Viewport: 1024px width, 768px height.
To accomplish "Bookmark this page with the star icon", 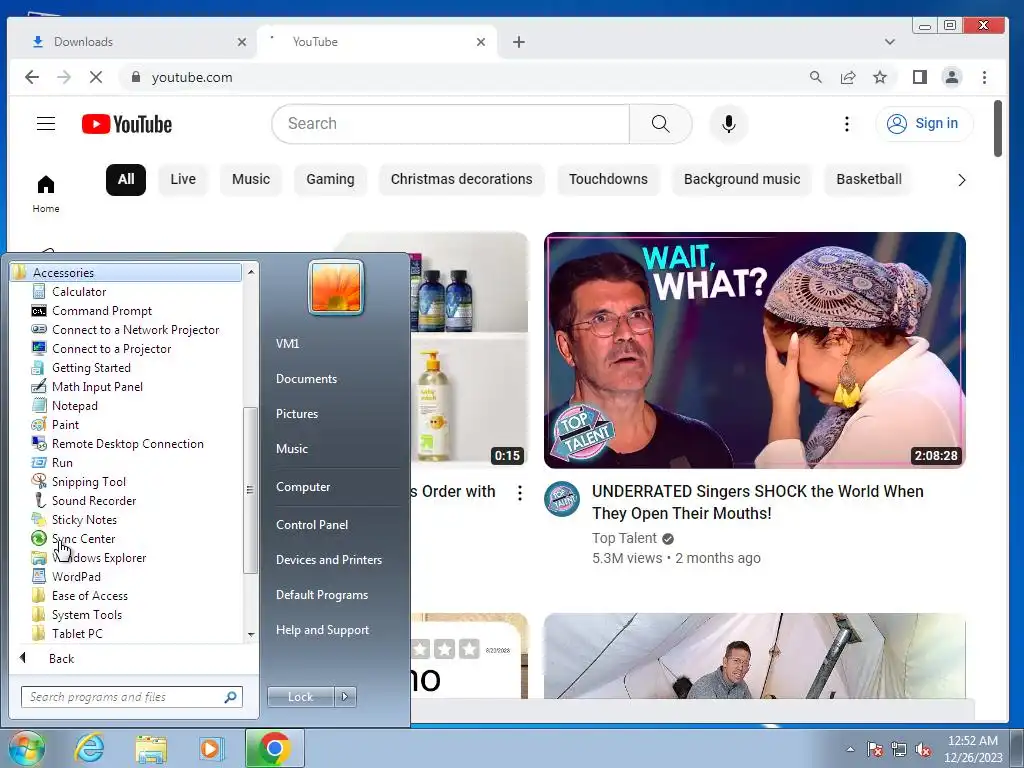I will tap(880, 77).
